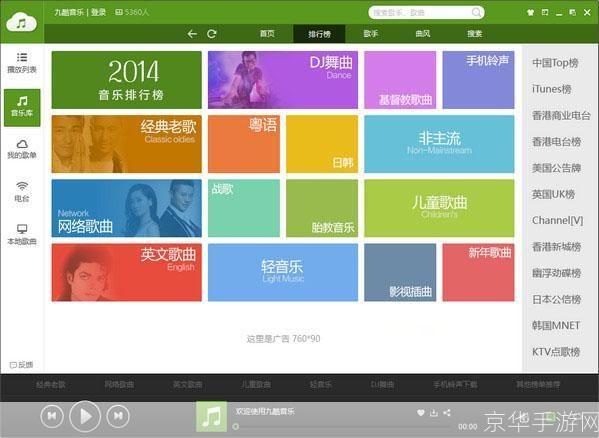Select 幽浮劲碟榜 chart

pos(557,273)
